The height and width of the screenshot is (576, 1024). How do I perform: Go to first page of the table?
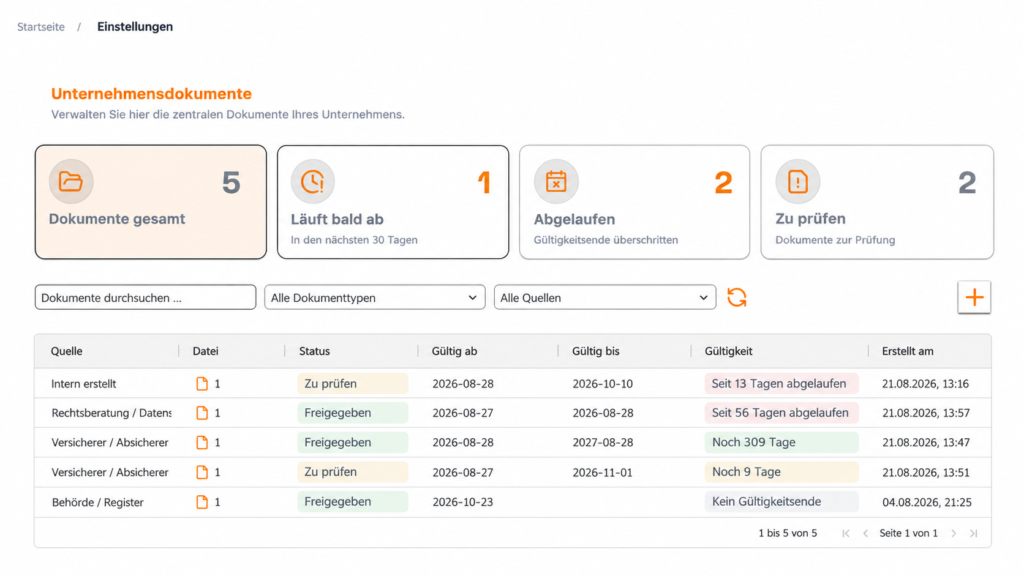pyautogui.click(x=846, y=534)
